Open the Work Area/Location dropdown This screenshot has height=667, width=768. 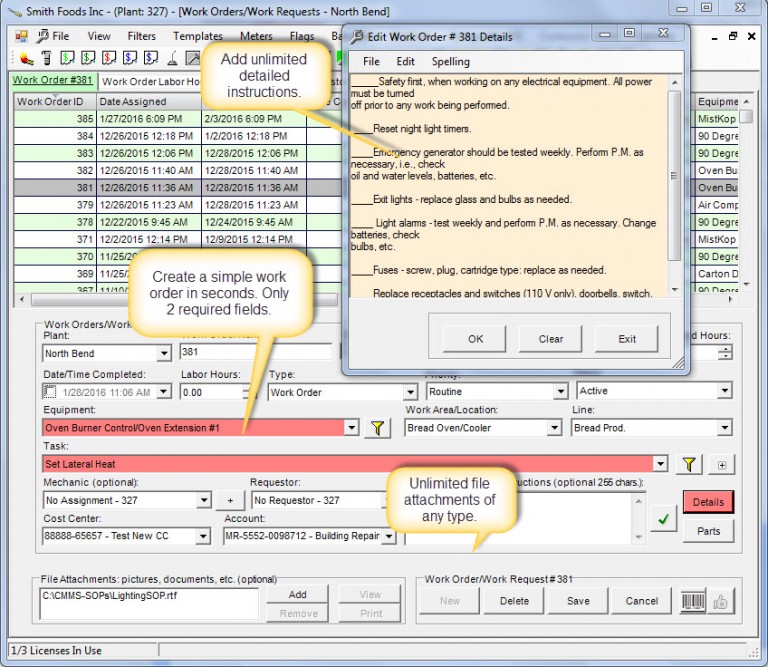[x=554, y=428]
